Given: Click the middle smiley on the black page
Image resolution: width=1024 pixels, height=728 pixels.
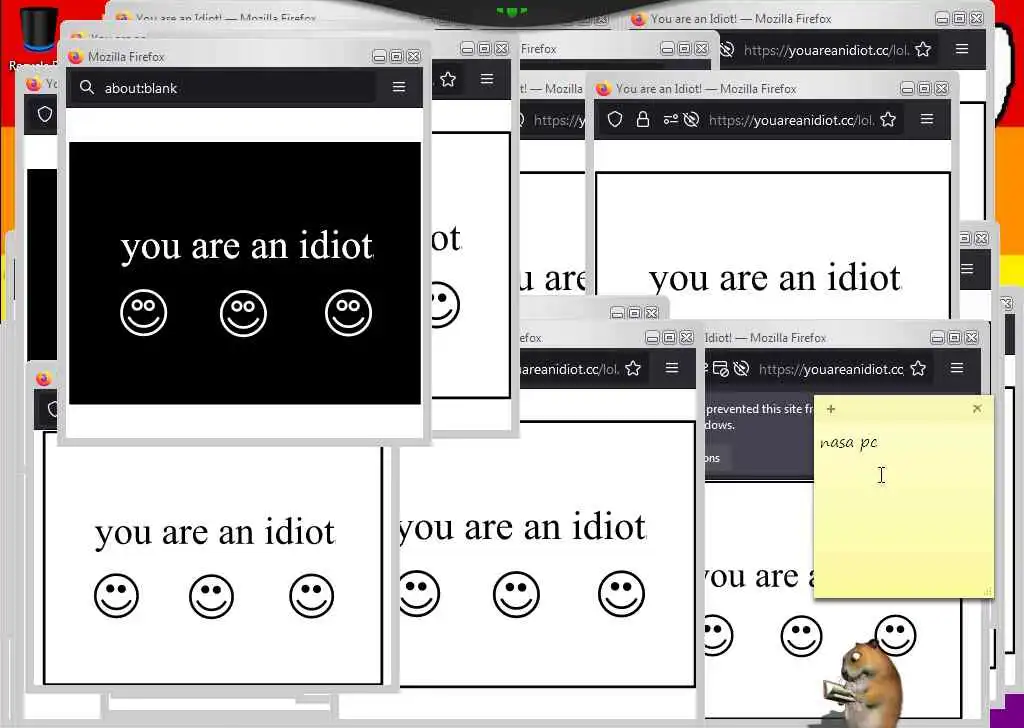Looking at the screenshot, I should (244, 313).
